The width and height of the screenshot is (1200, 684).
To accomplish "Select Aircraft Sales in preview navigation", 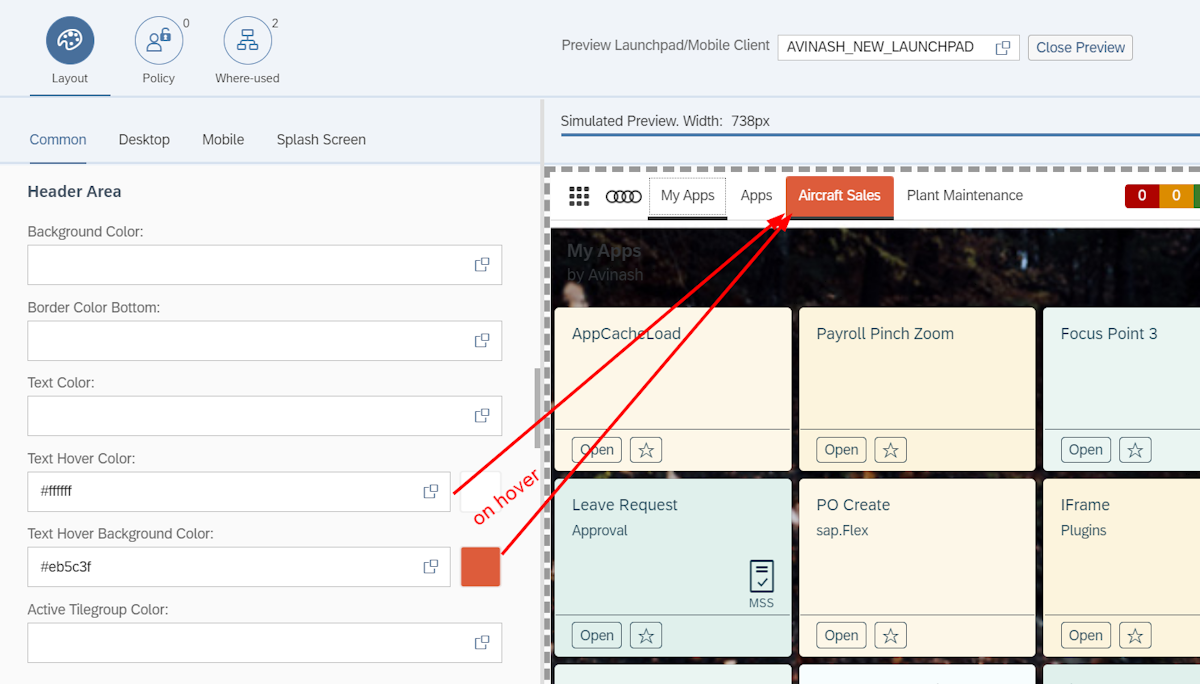I will click(839, 196).
